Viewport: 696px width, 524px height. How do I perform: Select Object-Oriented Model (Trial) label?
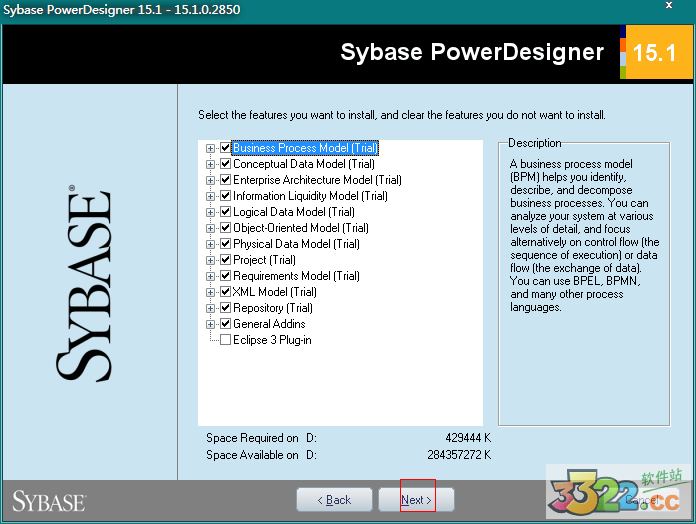point(301,228)
